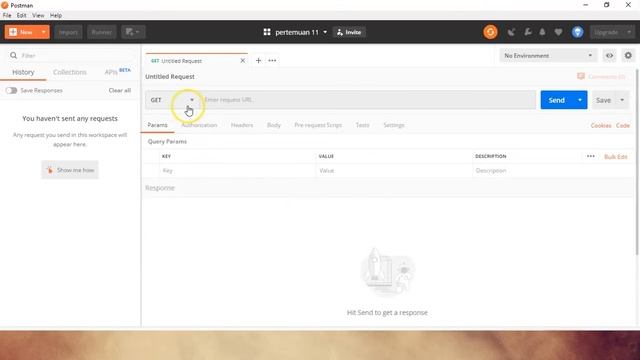Open a new request tab with plus

258,60
